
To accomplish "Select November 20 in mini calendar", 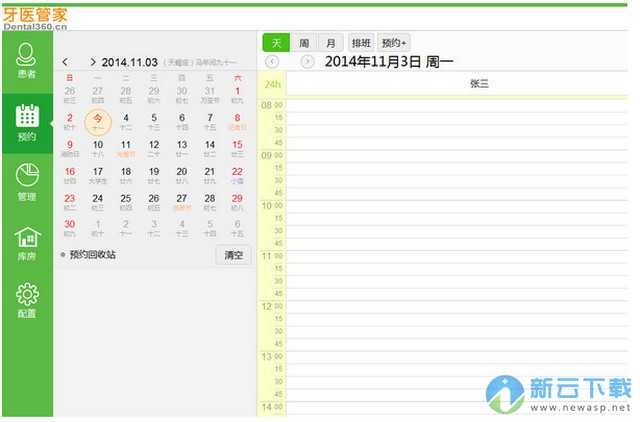I will coord(182,175).
